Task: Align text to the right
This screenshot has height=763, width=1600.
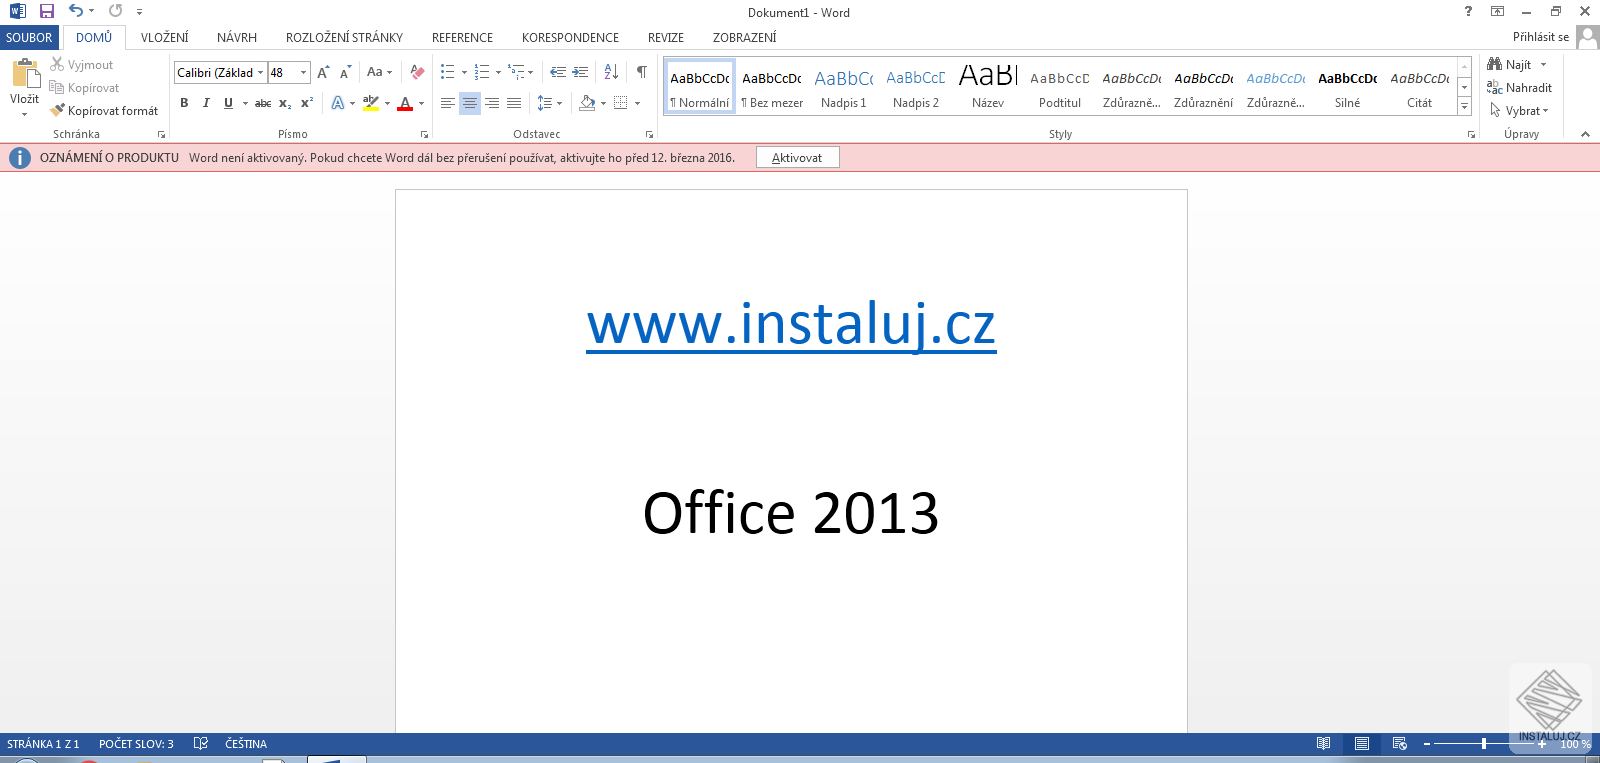Action: click(x=491, y=103)
